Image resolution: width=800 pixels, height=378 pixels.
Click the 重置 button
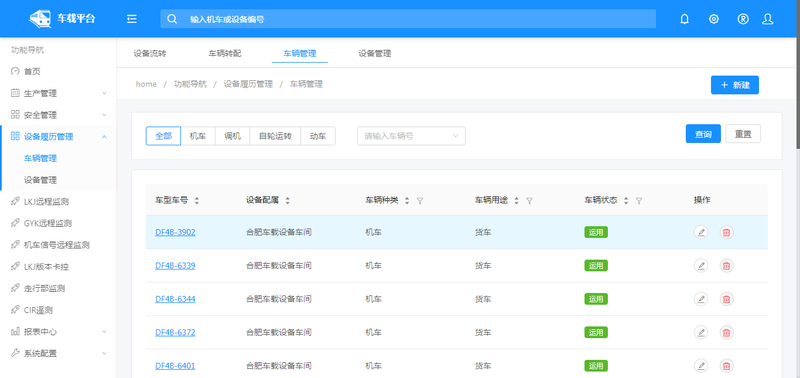tap(743, 134)
